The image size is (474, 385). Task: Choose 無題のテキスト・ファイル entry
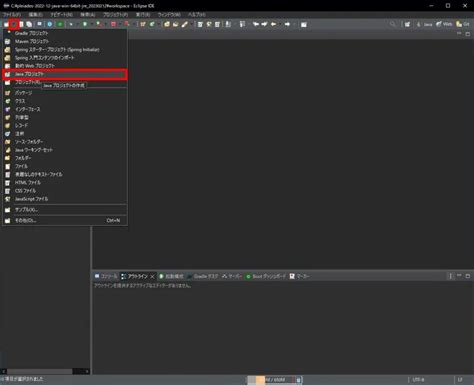tap(65, 174)
